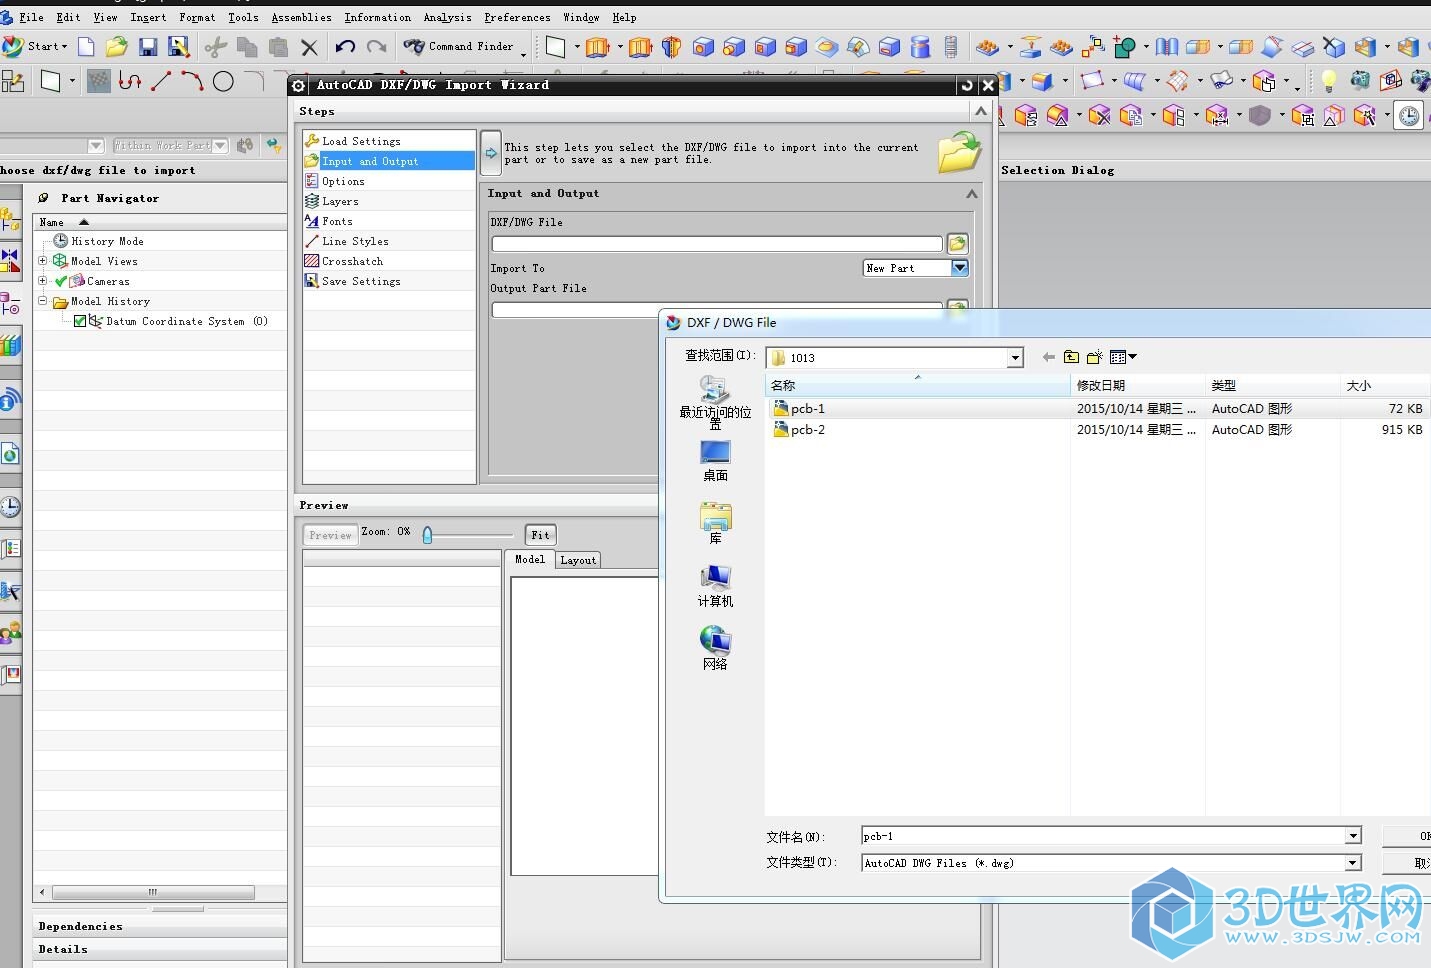Collapse the Steps section chevron
The width and height of the screenshot is (1431, 968).
[981, 111]
